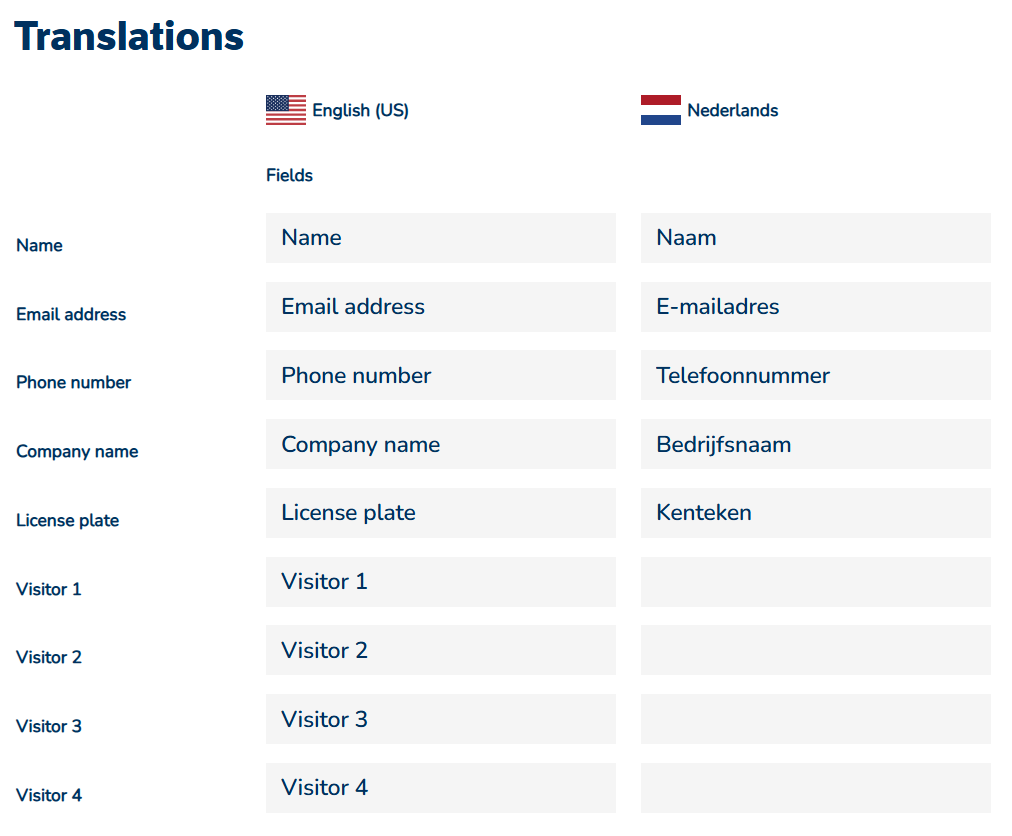Image resolution: width=1012 pixels, height=836 pixels.
Task: Focus empty Dutch field for Visitor 3
Action: [x=815, y=719]
